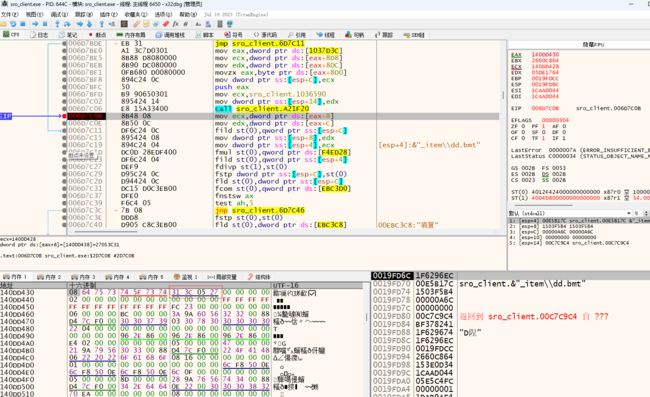Select the EAX register value 14000430

pyautogui.click(x=545, y=54)
